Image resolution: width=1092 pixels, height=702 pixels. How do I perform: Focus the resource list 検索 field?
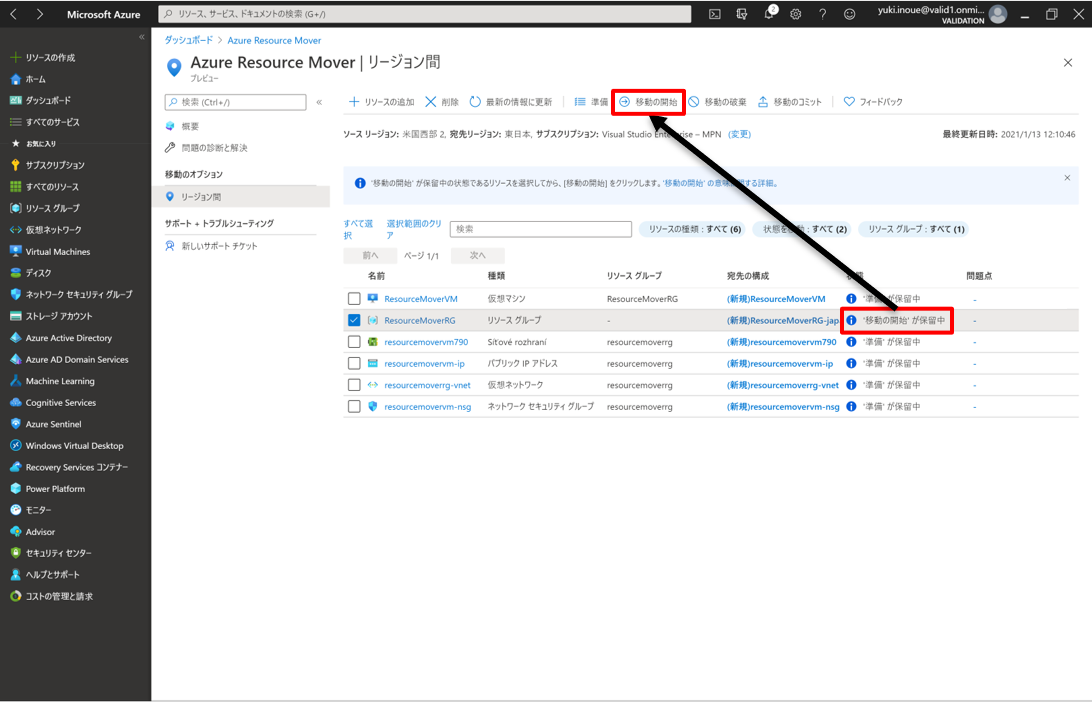pos(540,229)
